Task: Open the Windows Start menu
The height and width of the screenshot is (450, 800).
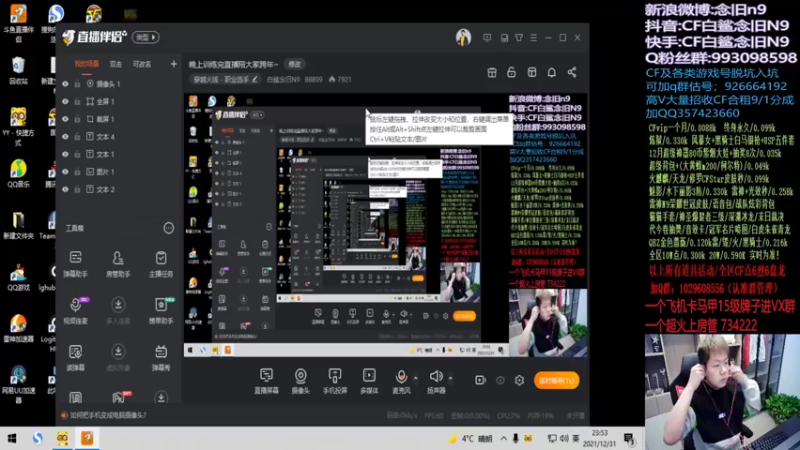Action: [12, 438]
